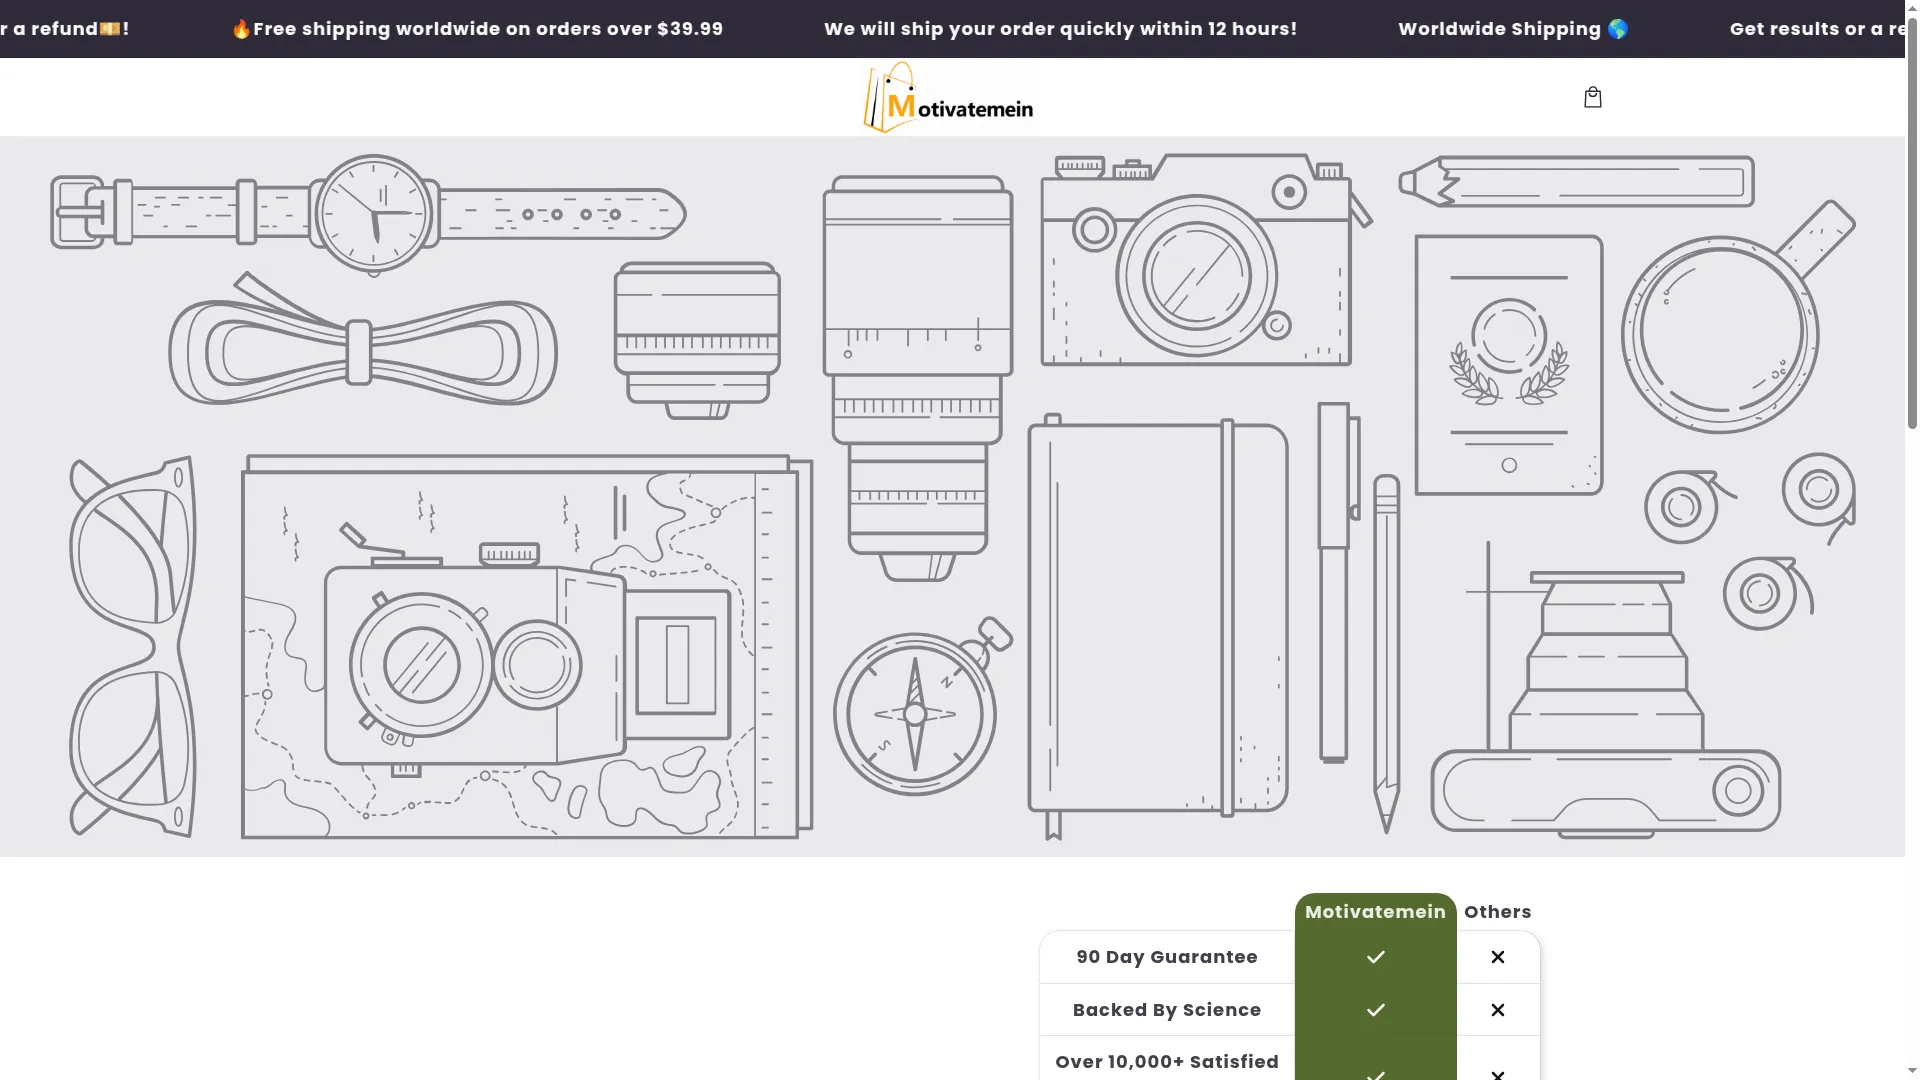Click the fire icon before Free shipping
This screenshot has height=1080, width=1920.
(x=241, y=29)
